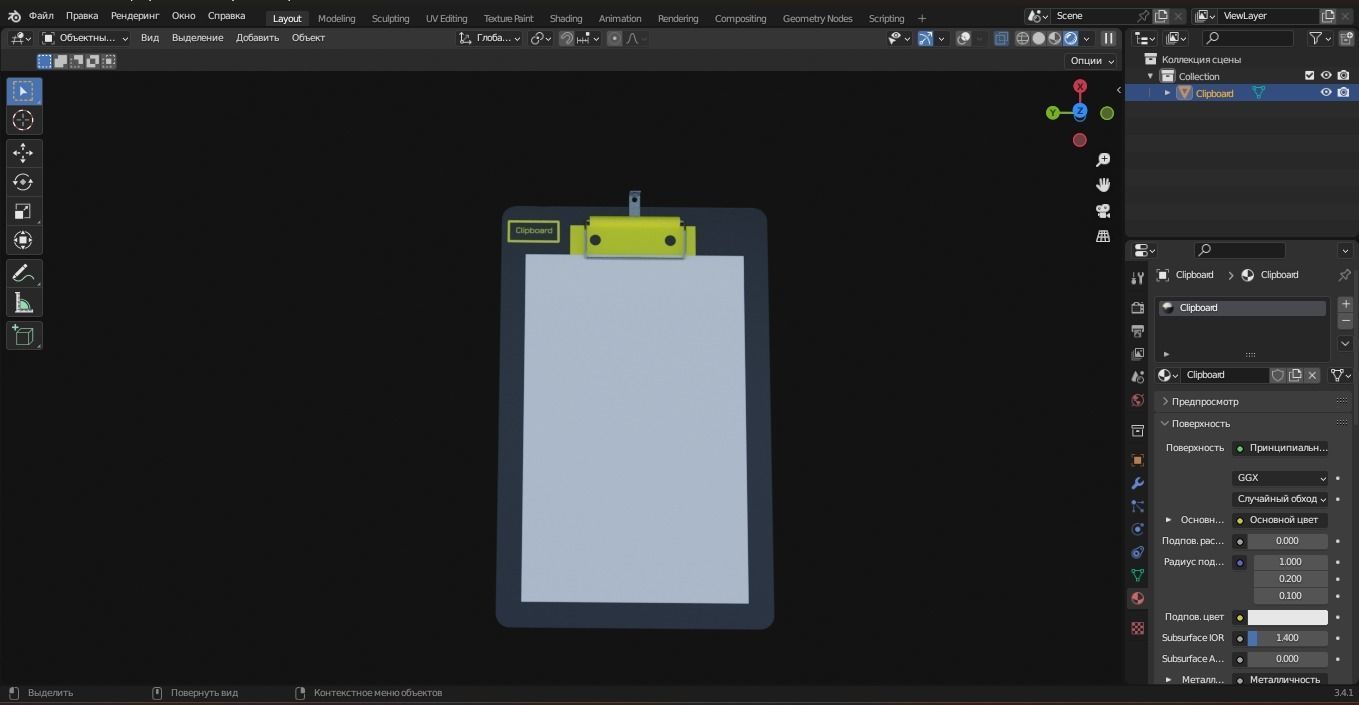The width and height of the screenshot is (1359, 705).
Task: Open the Modifier properties tab
Action: tap(1137, 483)
